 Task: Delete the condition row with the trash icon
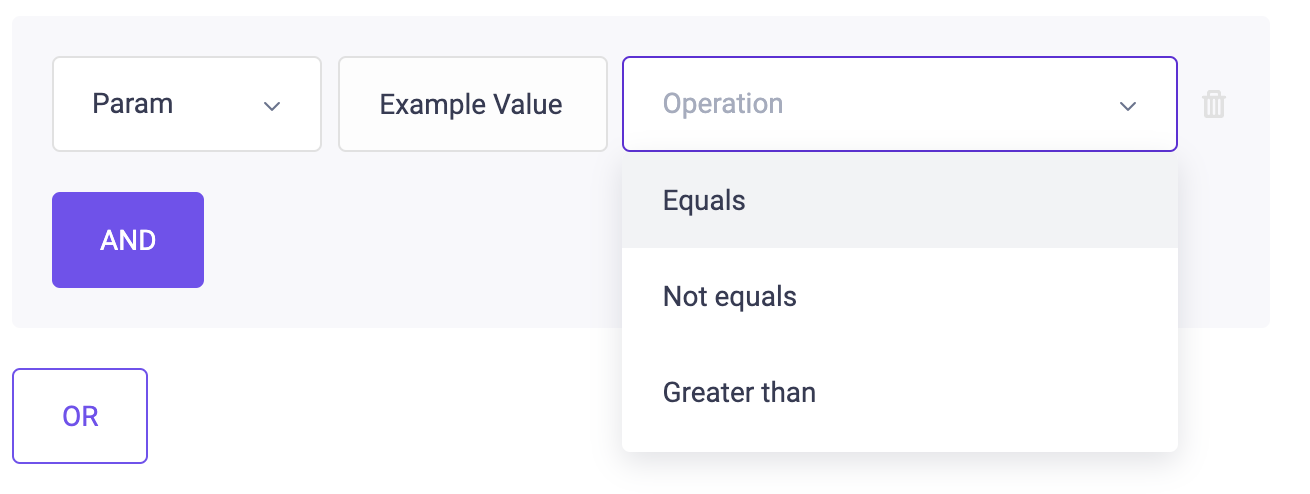click(x=1213, y=104)
